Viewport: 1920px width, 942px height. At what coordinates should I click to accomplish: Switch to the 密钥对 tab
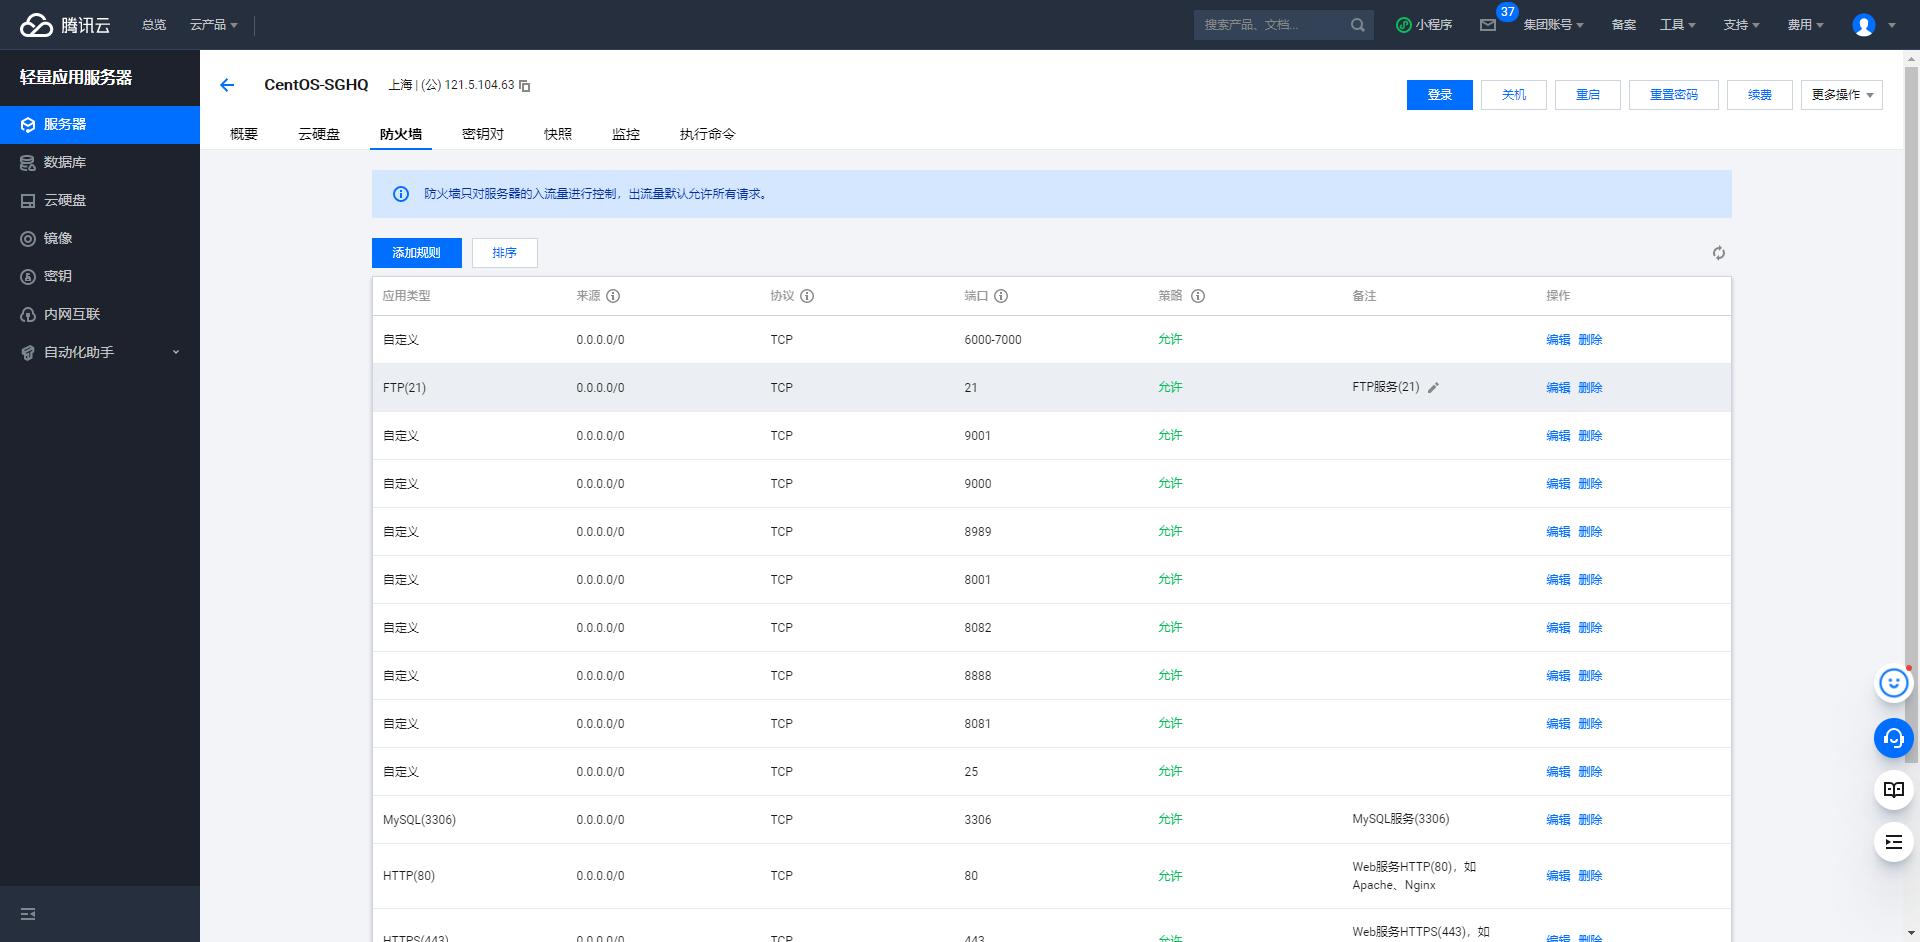(483, 134)
